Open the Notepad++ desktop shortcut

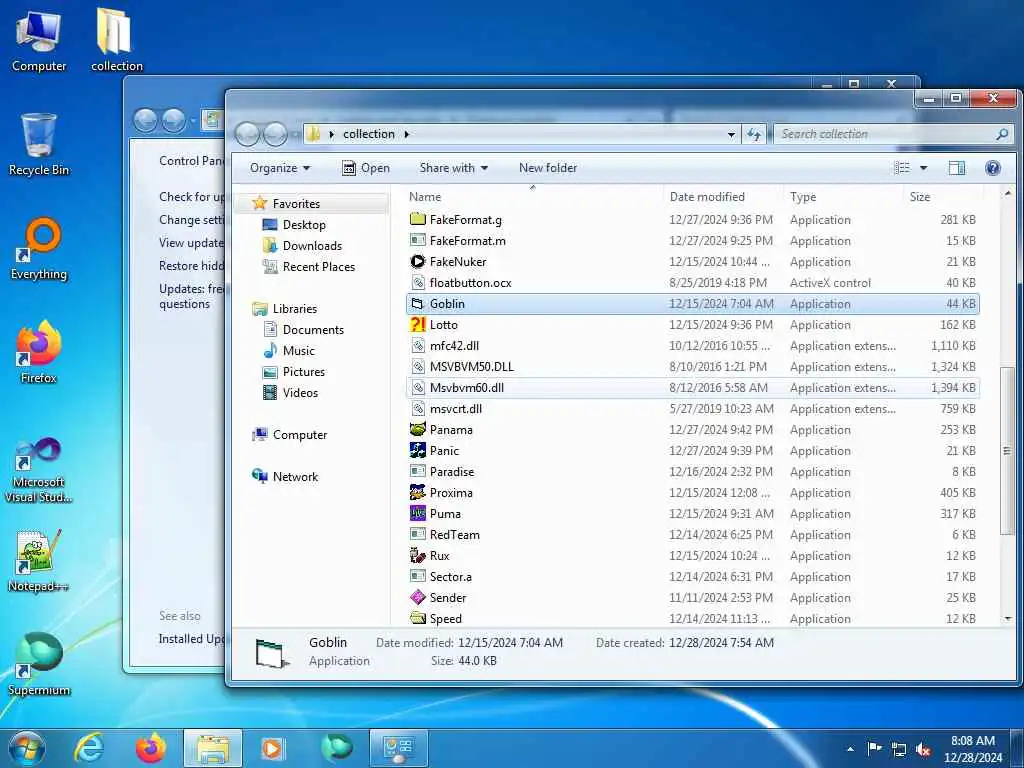39,561
